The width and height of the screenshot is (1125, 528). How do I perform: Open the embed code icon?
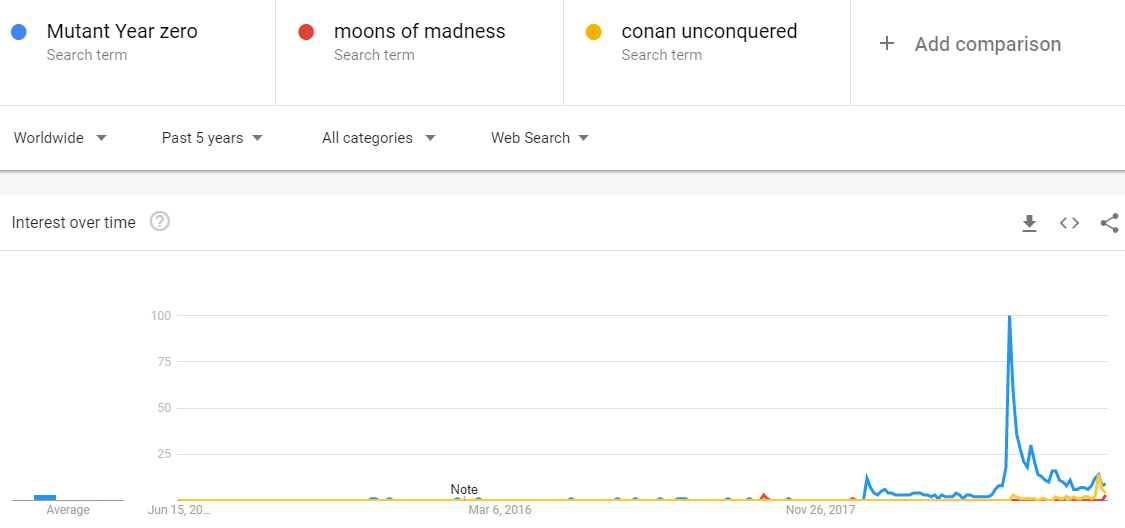coord(1069,223)
